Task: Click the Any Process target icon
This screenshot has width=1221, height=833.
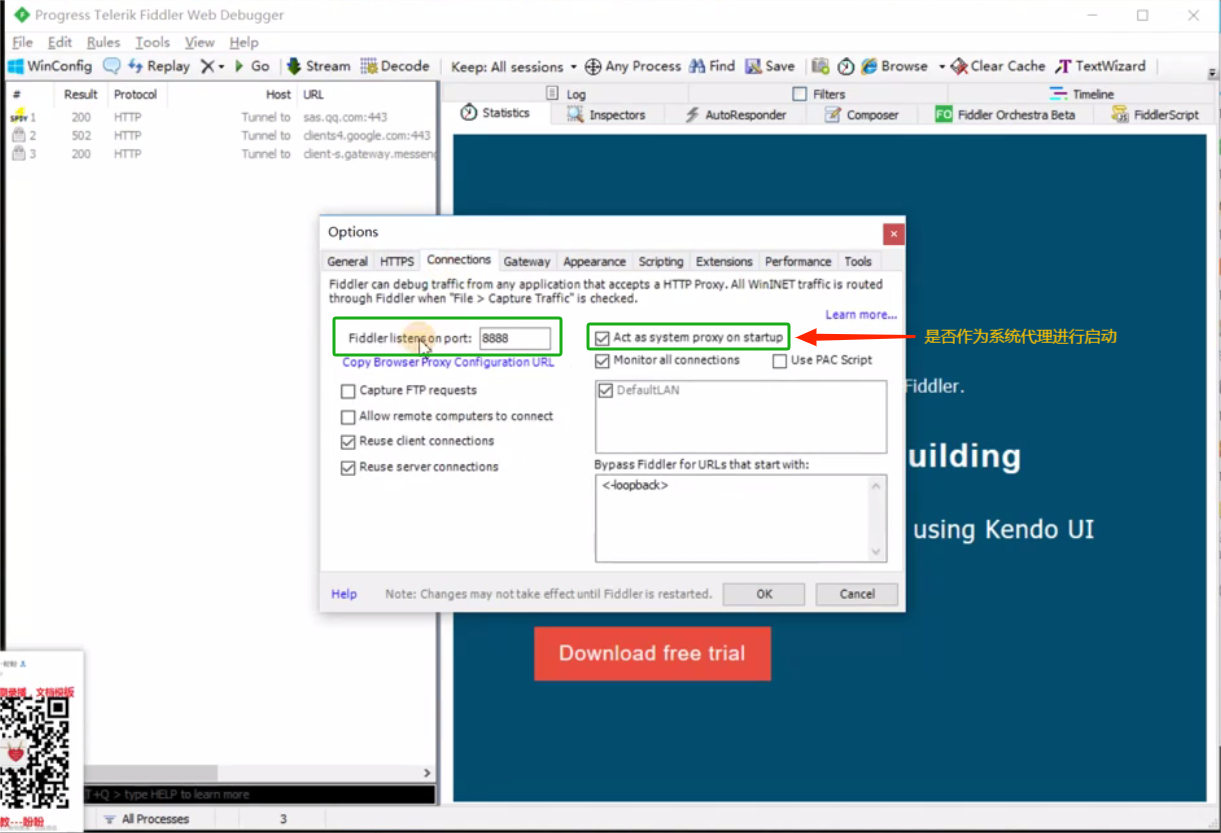Action: click(593, 66)
